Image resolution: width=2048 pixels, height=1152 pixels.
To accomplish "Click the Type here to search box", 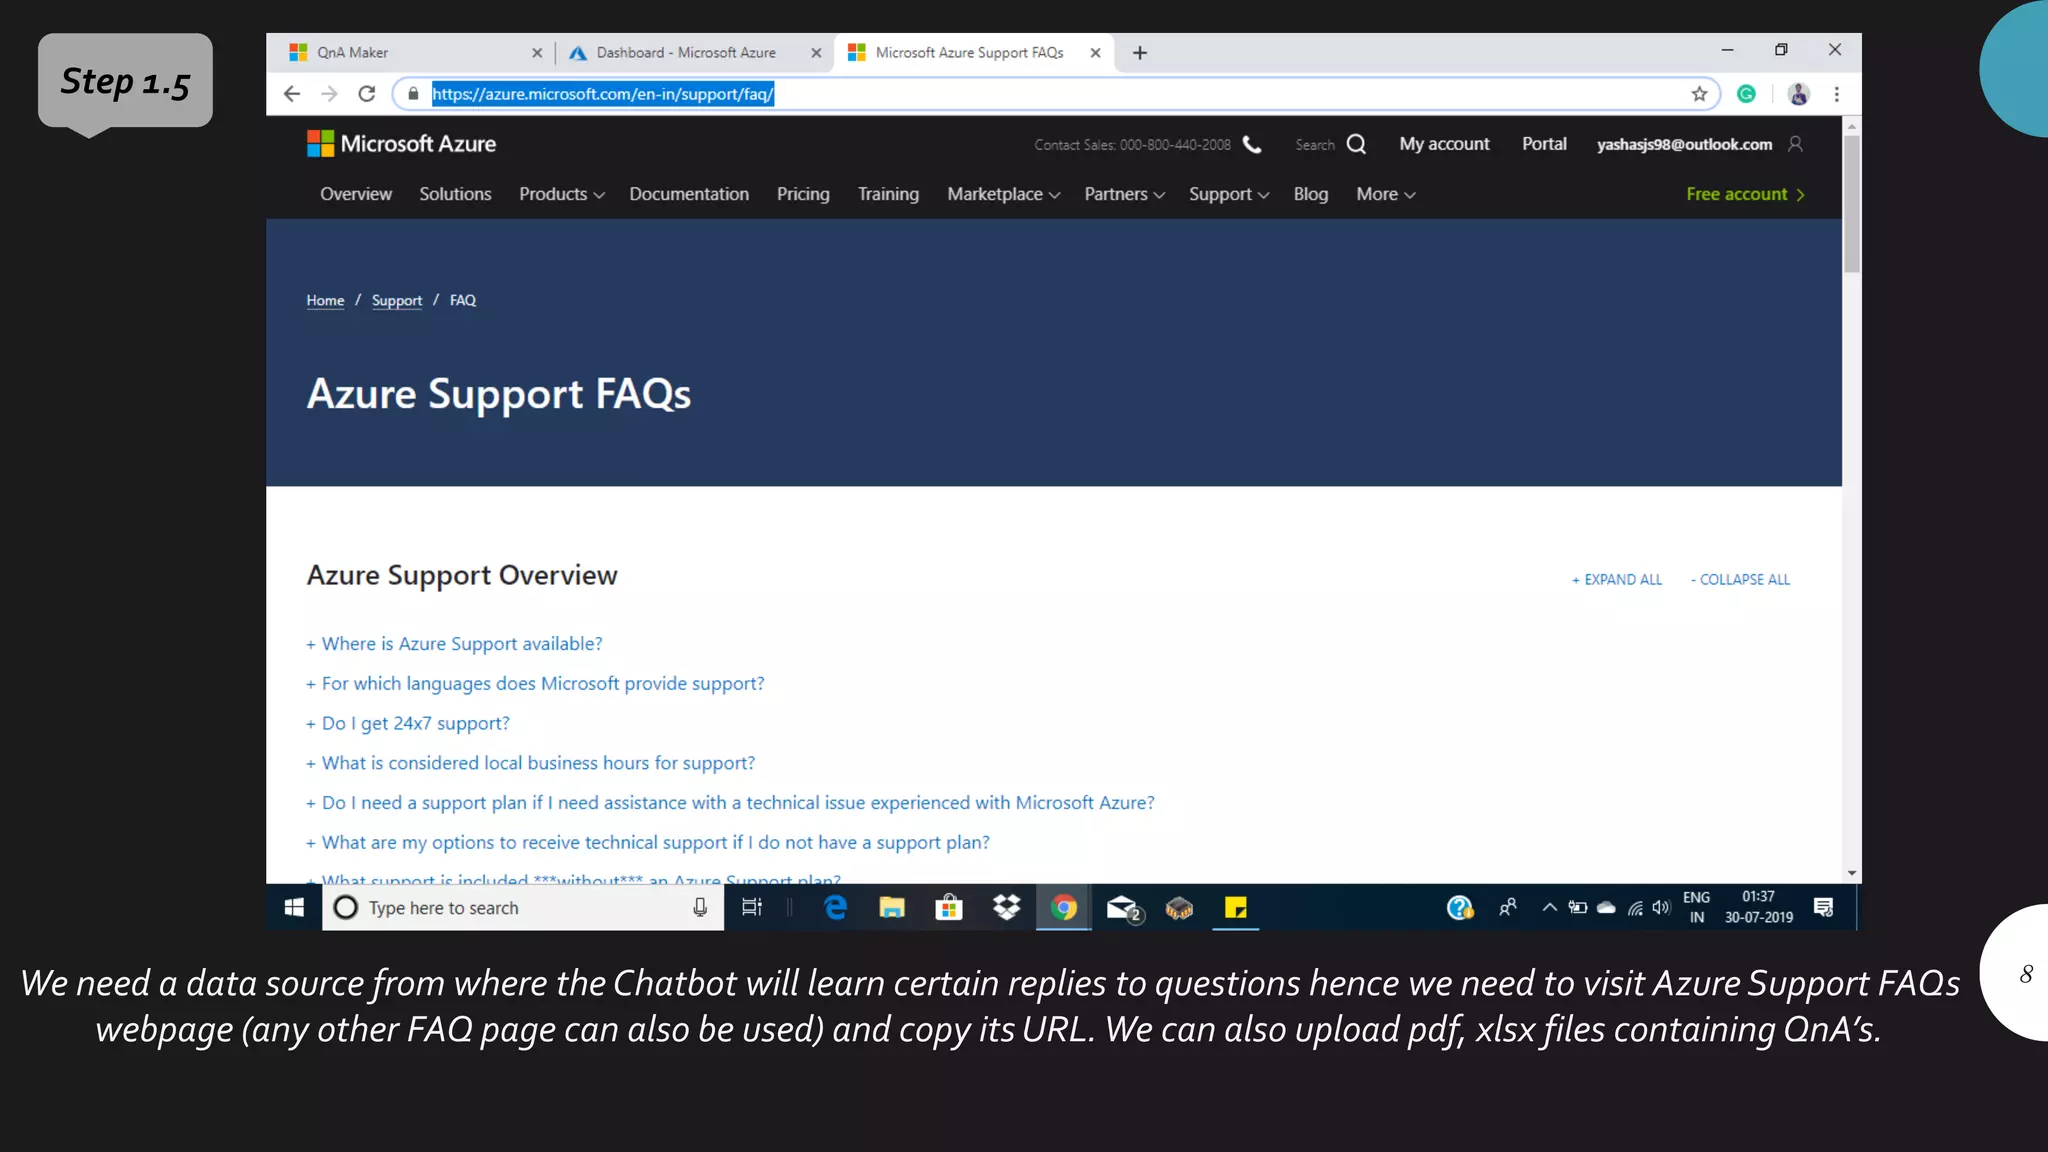I will point(522,907).
